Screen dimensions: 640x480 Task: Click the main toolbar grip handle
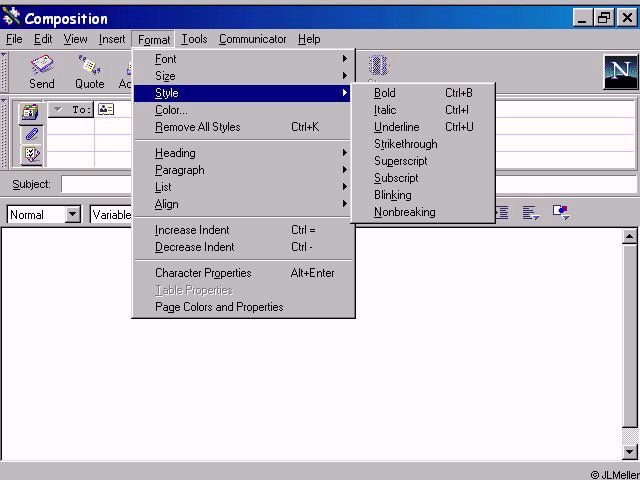tap(4, 72)
